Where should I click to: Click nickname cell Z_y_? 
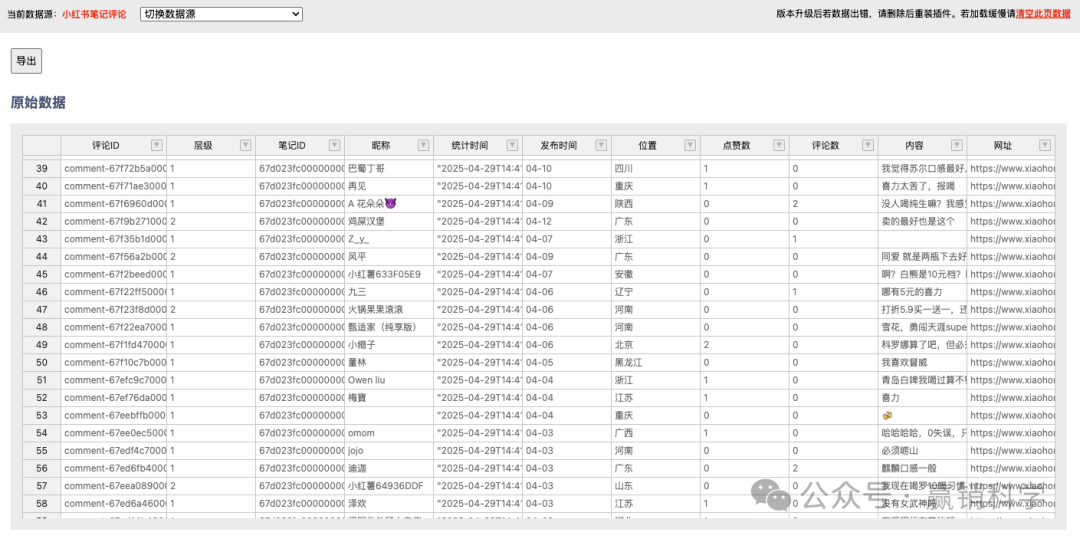389,239
